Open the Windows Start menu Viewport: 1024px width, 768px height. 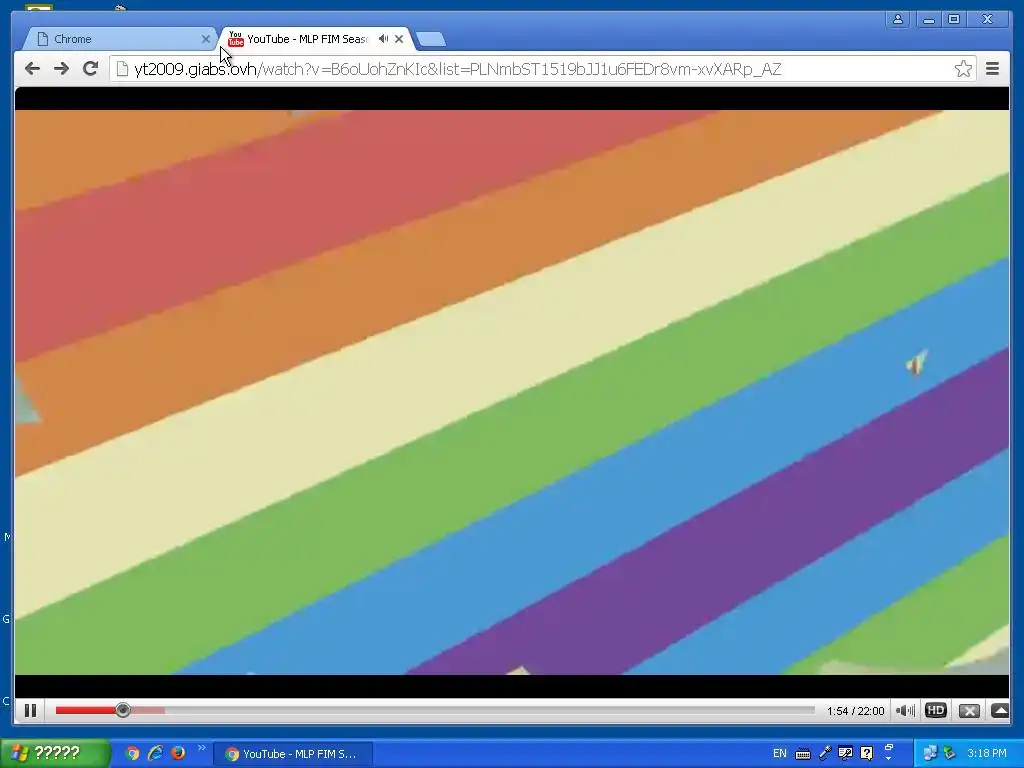tap(55, 754)
